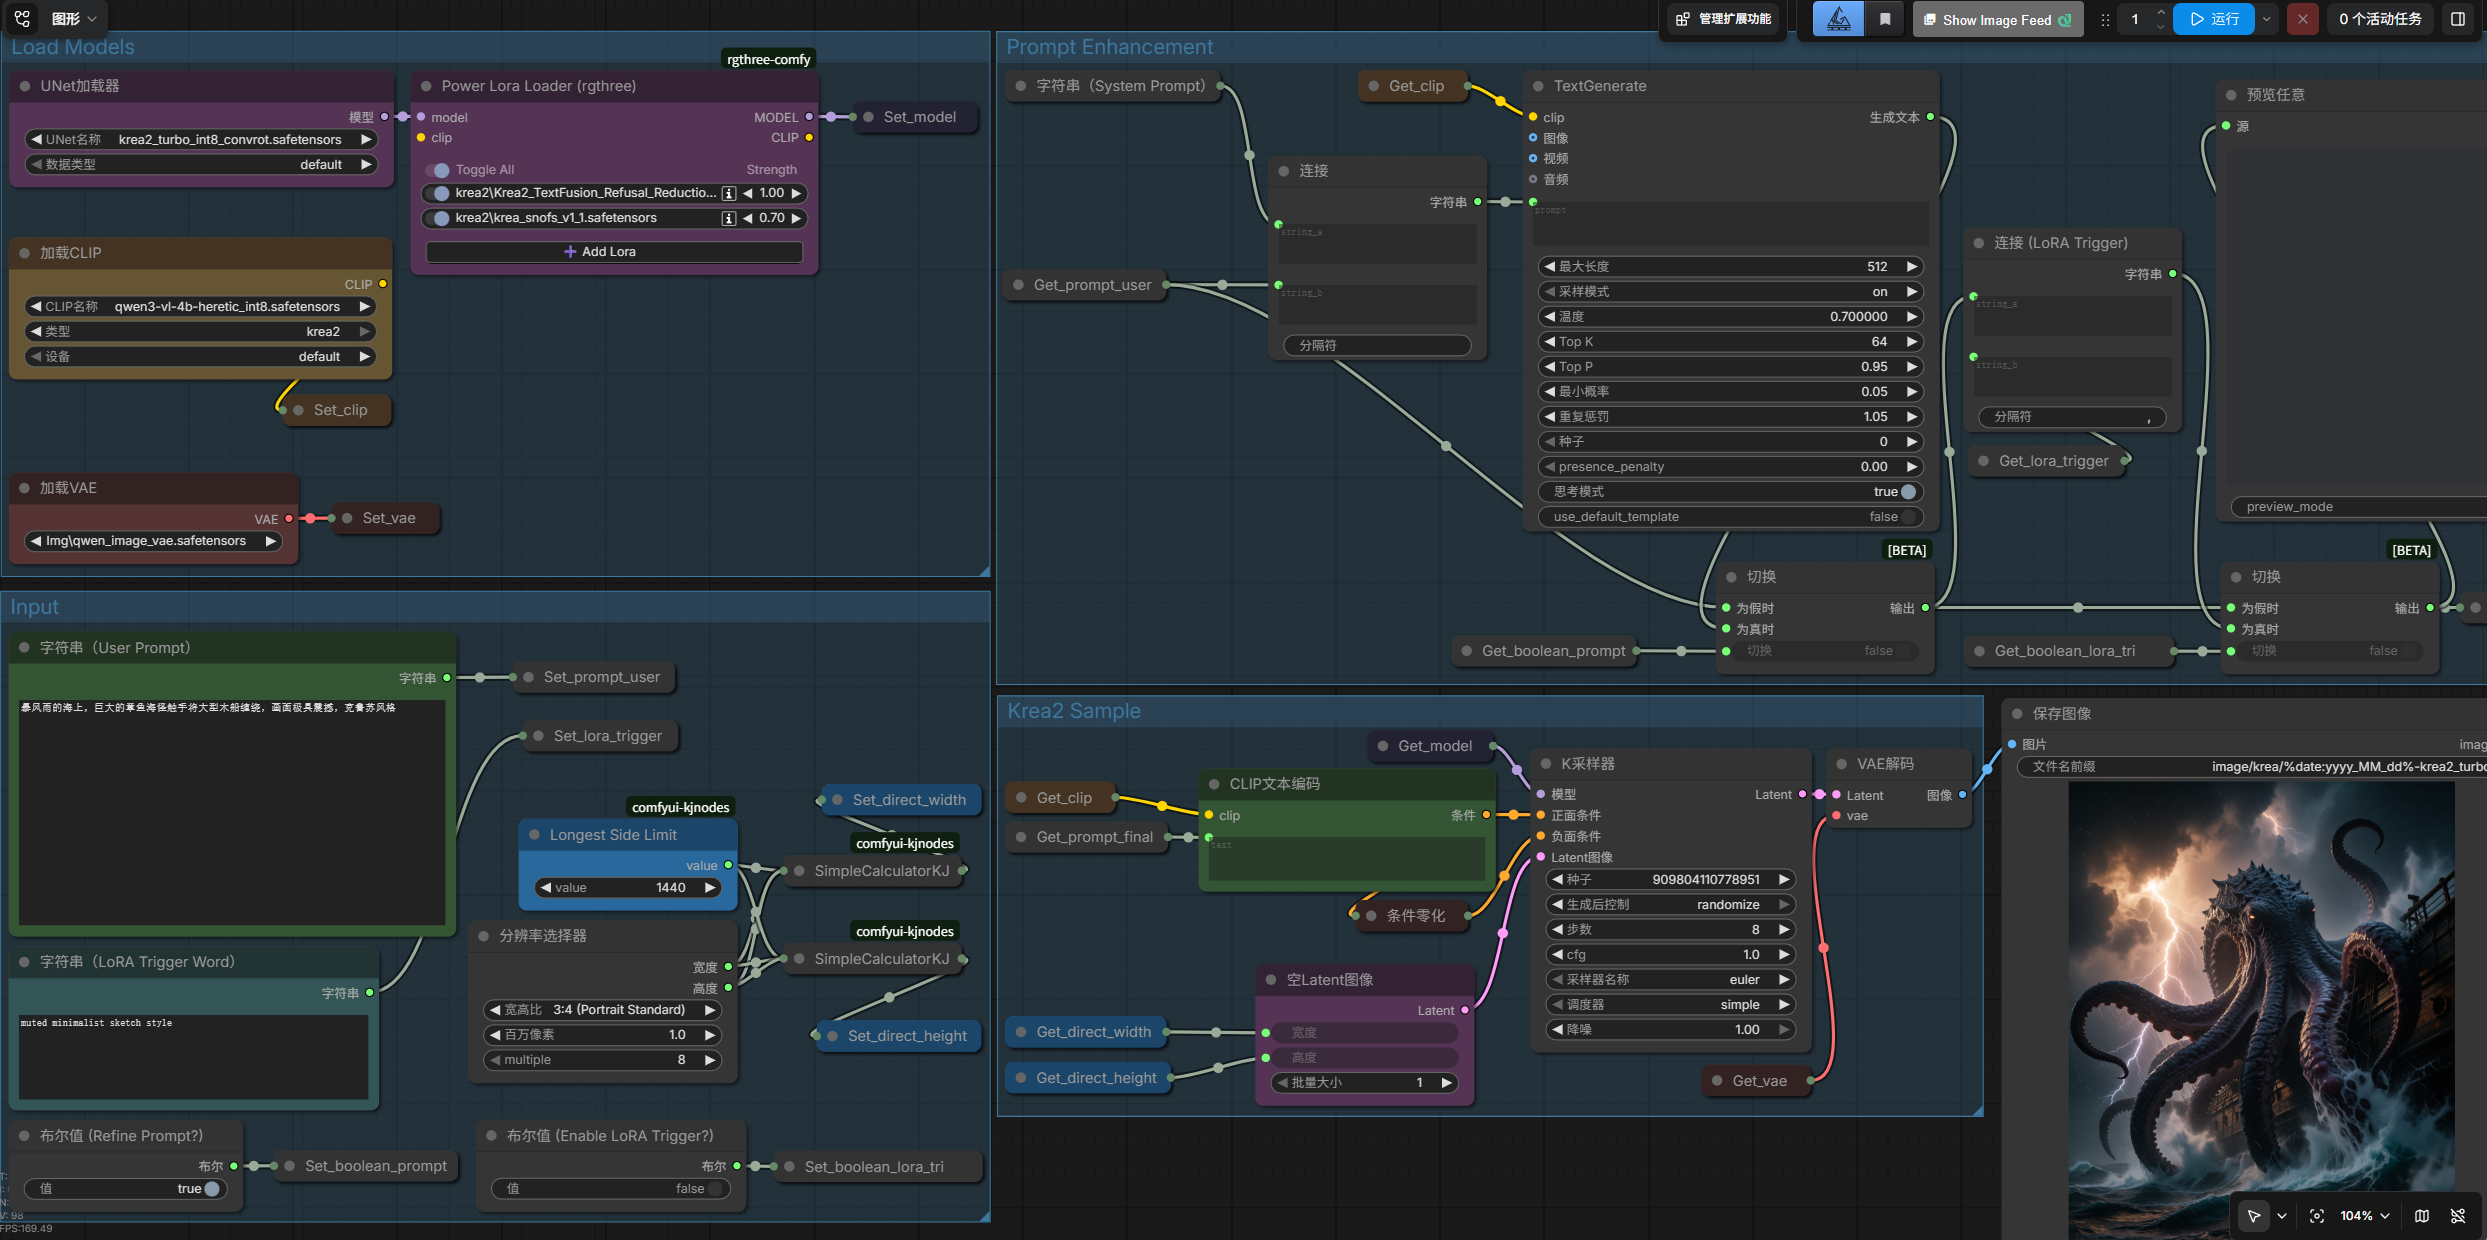Increase the queue batch count with the up arrow

[2161, 13]
